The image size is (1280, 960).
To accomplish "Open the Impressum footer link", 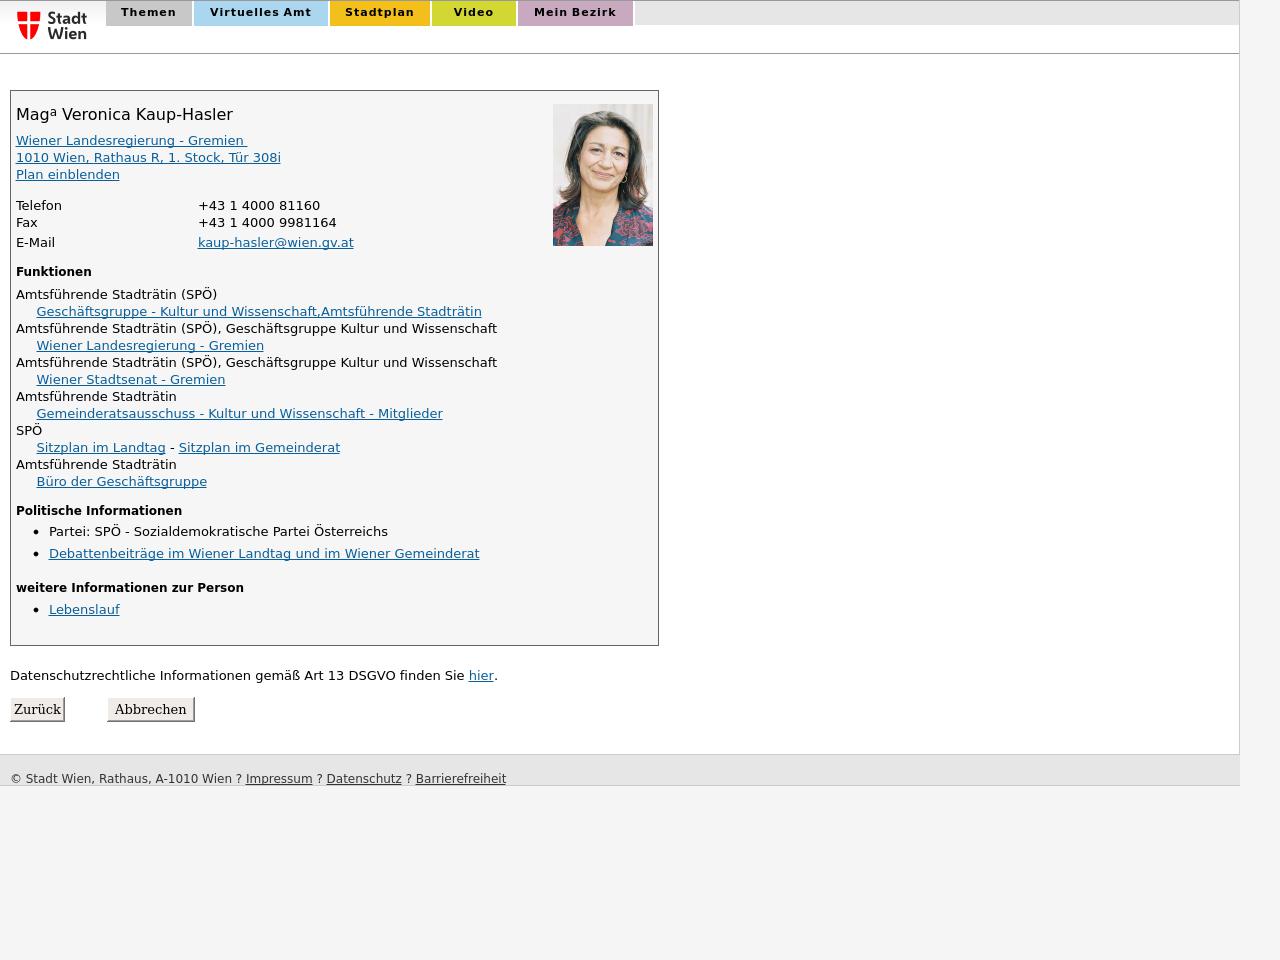I will (278, 779).
